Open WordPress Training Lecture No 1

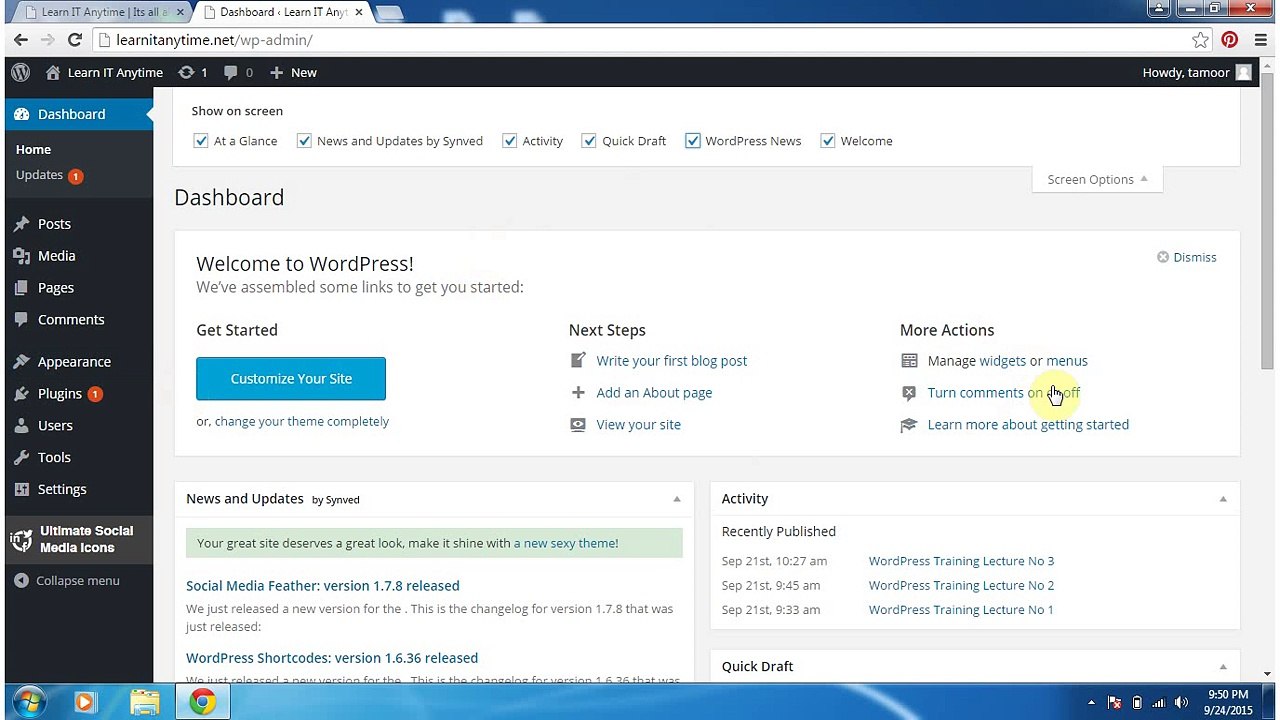tap(961, 610)
